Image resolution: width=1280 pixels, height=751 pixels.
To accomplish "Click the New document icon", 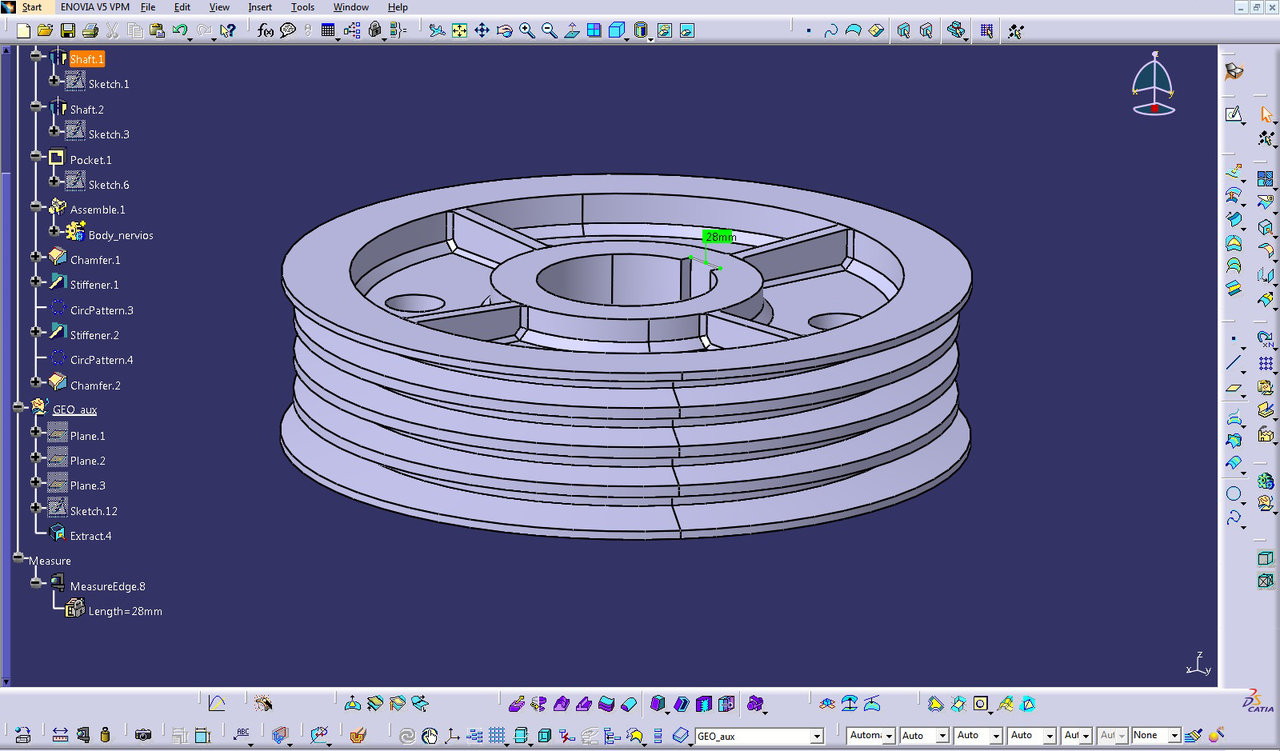I will 23,31.
